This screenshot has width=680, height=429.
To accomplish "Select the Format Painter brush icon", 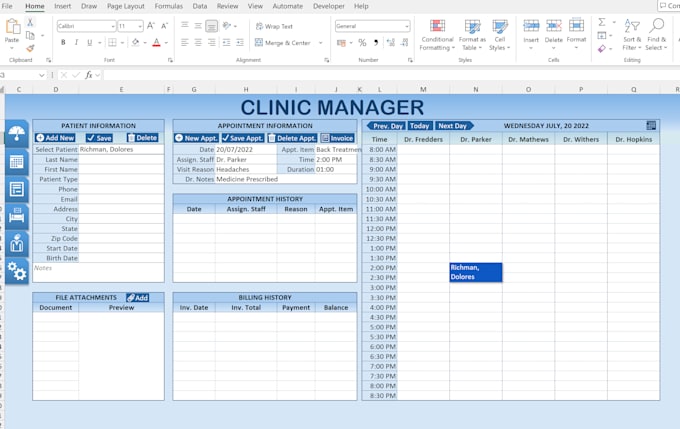I will [x=30, y=49].
